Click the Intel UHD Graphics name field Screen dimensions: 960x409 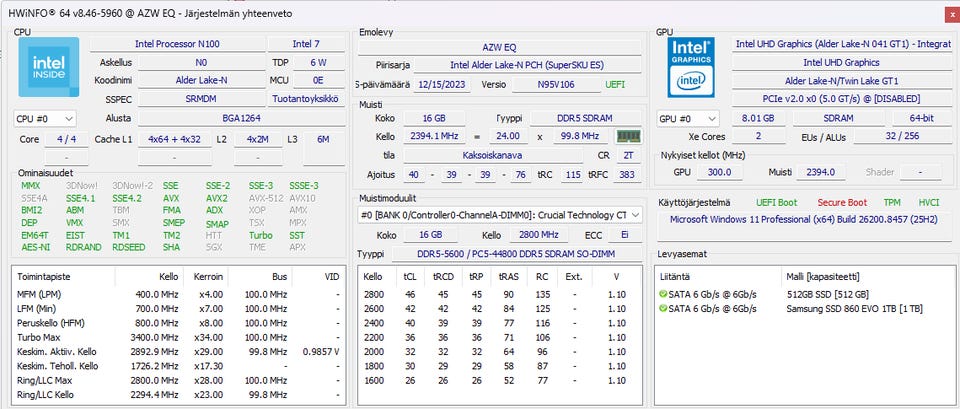(x=841, y=62)
